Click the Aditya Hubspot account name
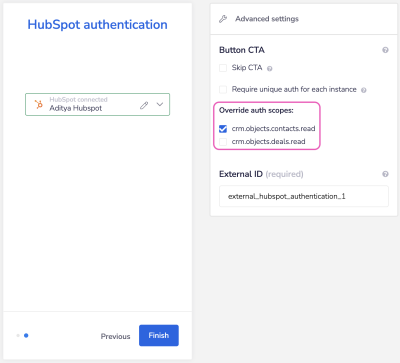The height and width of the screenshot is (363, 400). tap(76, 108)
